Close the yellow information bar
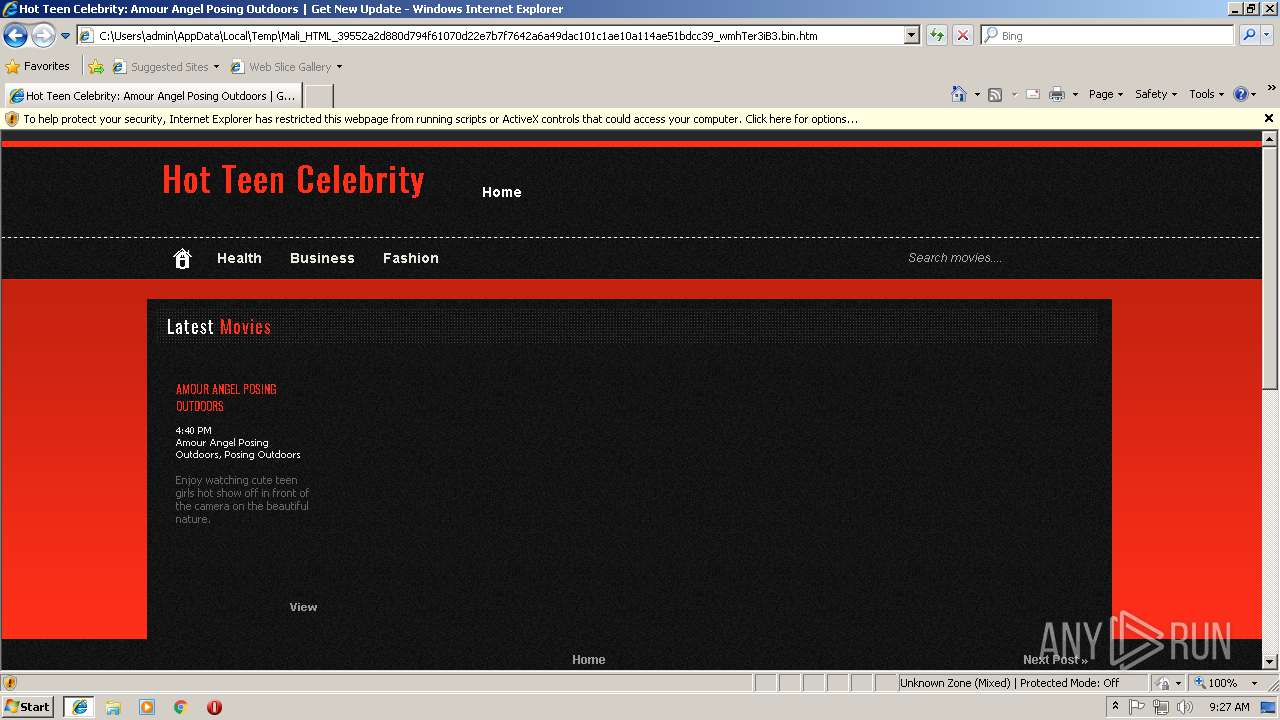Image resolution: width=1280 pixels, height=720 pixels. (1269, 118)
